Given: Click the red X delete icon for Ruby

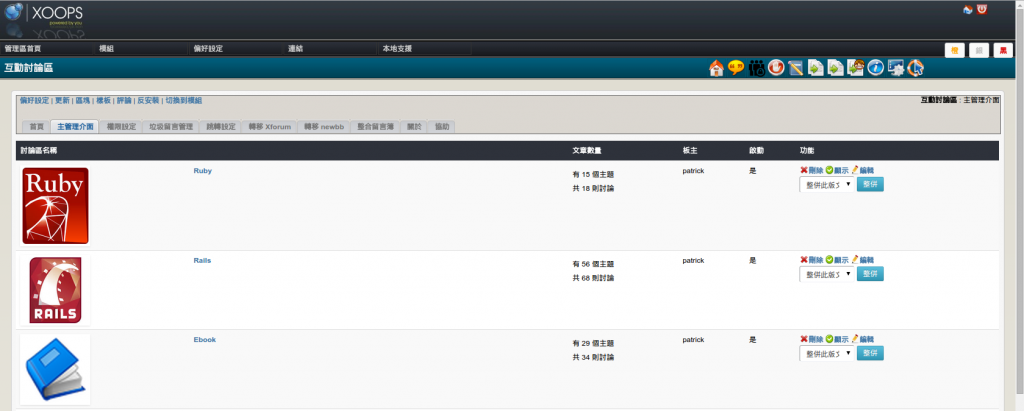Looking at the screenshot, I should (804, 171).
